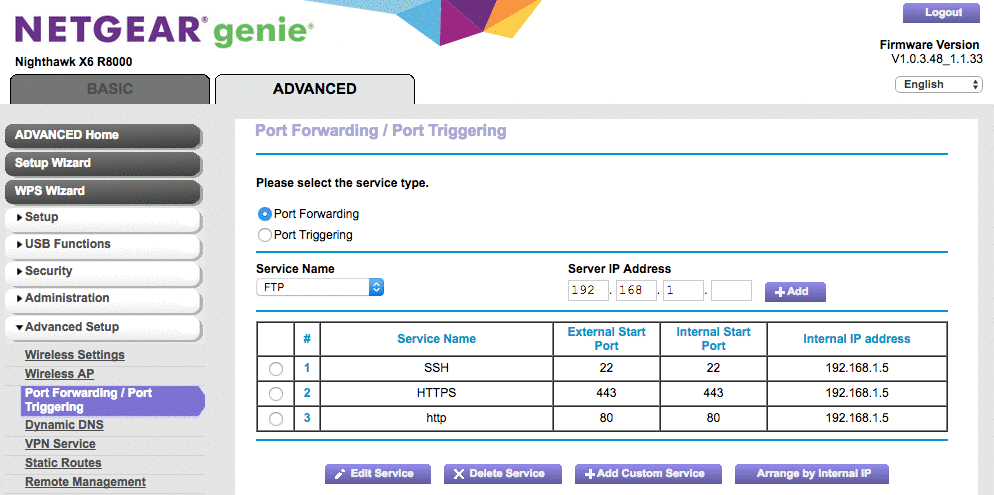
Task: Click internal start port 80 cell
Action: [714, 418]
